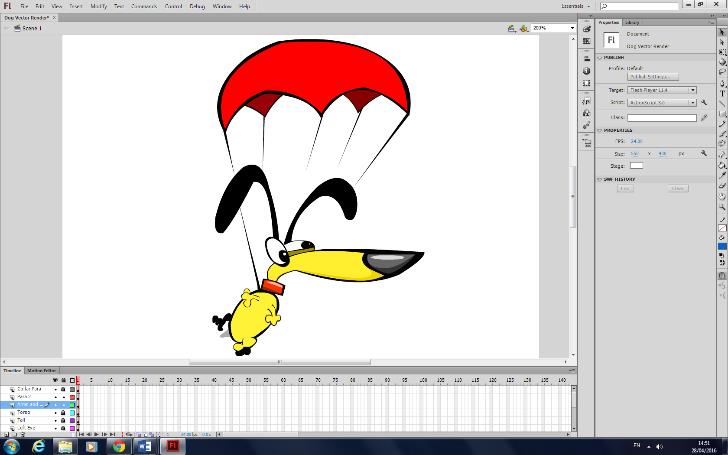Select the Subselection tool
The height and width of the screenshot is (455, 728).
pos(722,42)
